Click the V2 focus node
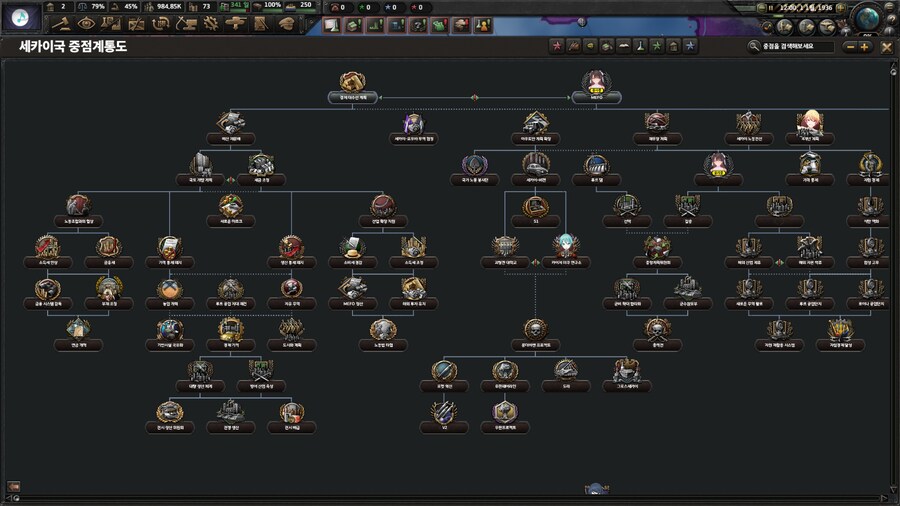 pos(443,411)
